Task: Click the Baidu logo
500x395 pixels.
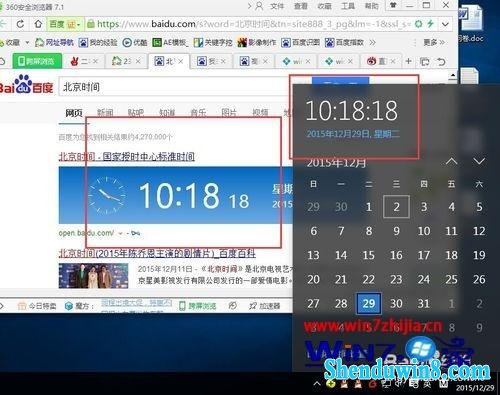Action: tap(27, 85)
